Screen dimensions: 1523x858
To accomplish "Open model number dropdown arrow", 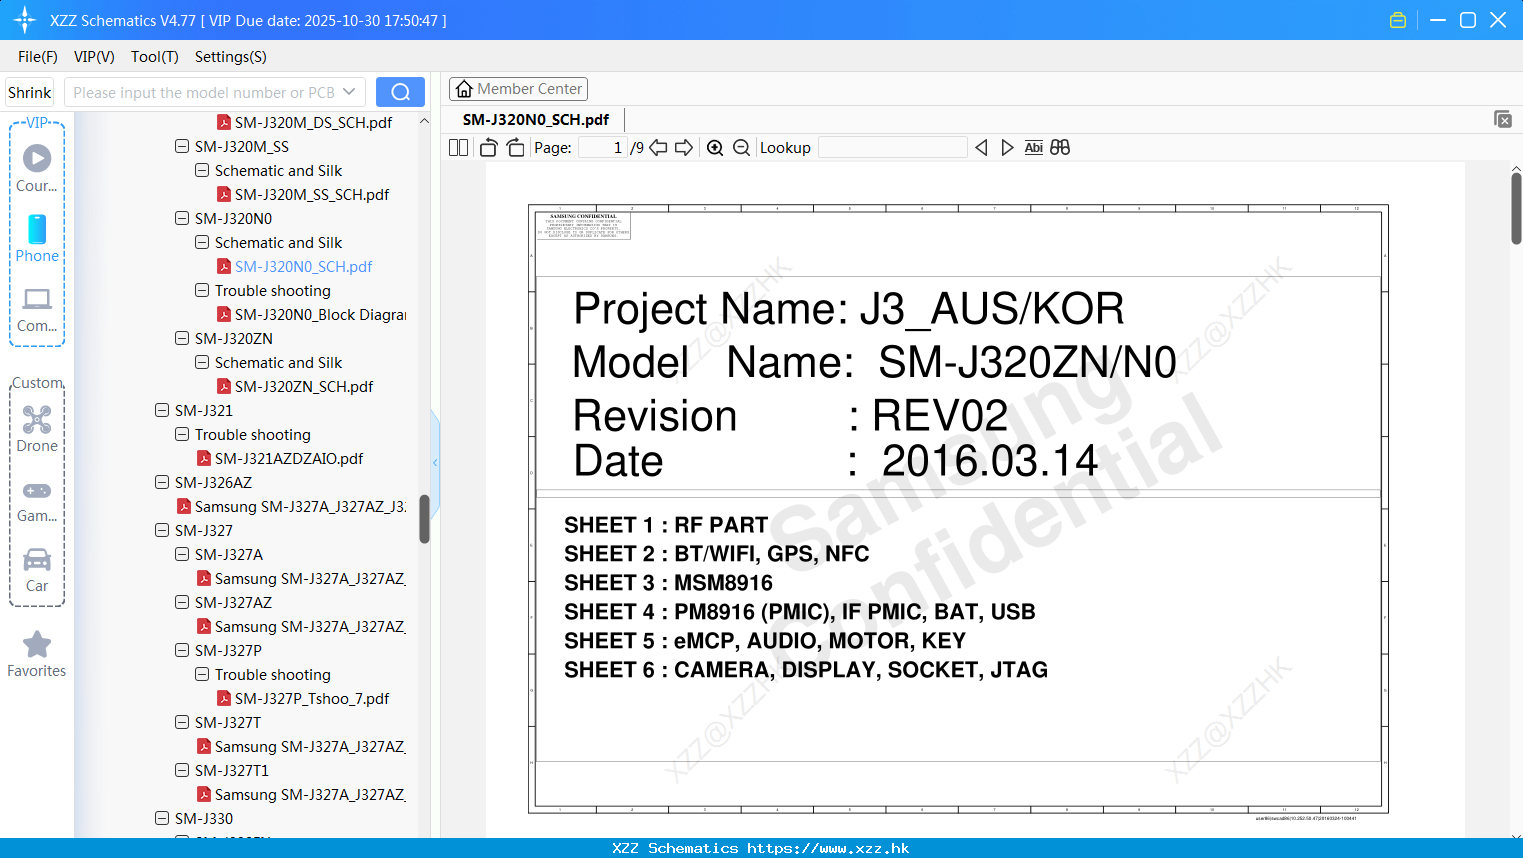I will 349,92.
